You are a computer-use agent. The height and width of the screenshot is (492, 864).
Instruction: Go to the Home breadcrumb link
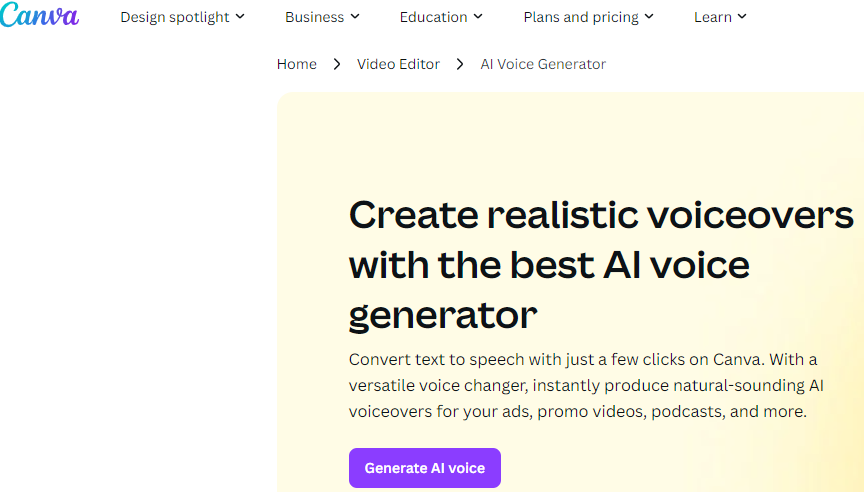pyautogui.click(x=297, y=64)
